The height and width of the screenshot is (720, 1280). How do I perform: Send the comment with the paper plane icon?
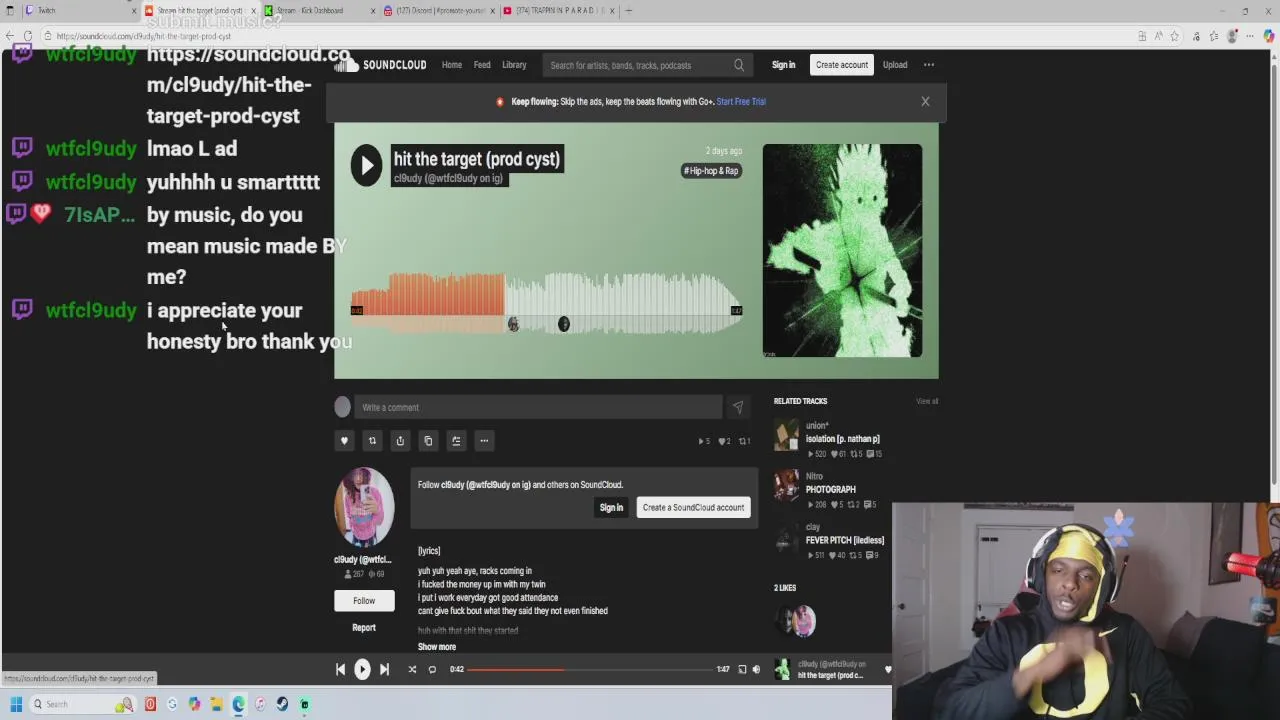pos(738,407)
